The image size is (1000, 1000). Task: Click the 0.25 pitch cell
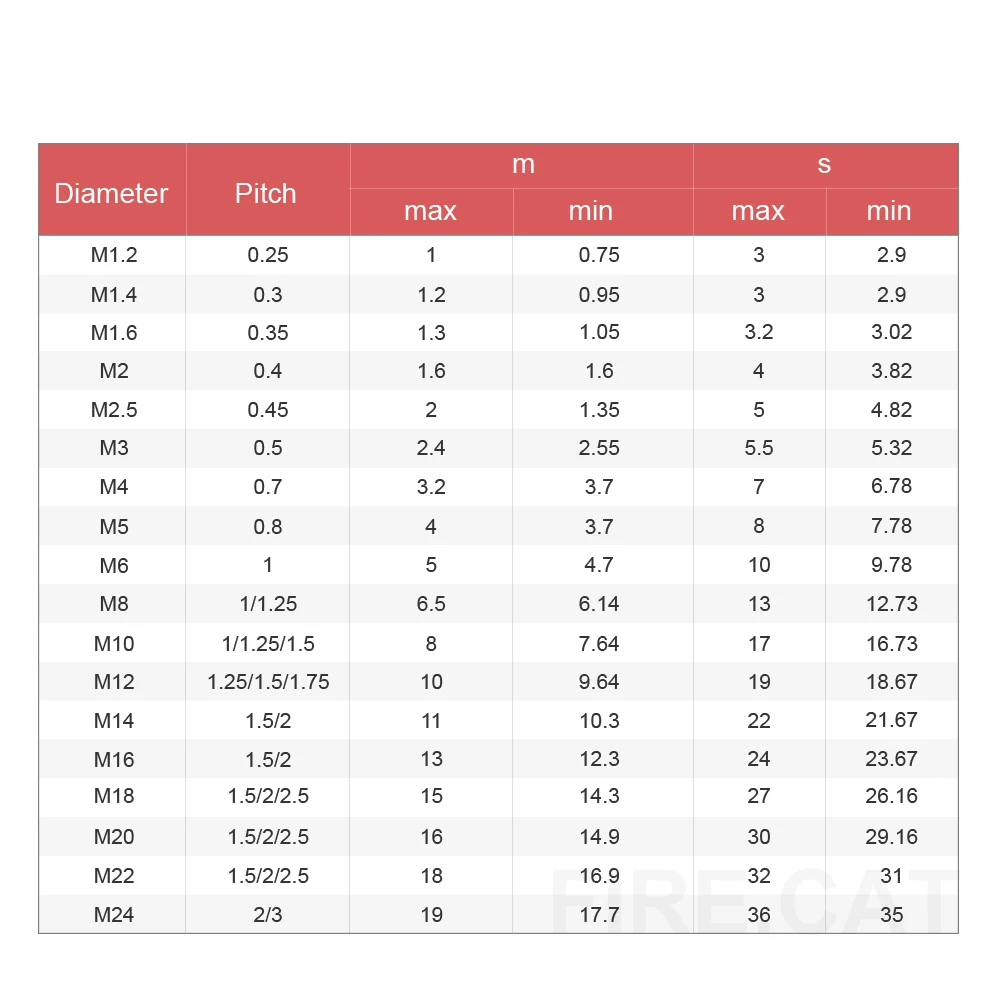(x=268, y=255)
